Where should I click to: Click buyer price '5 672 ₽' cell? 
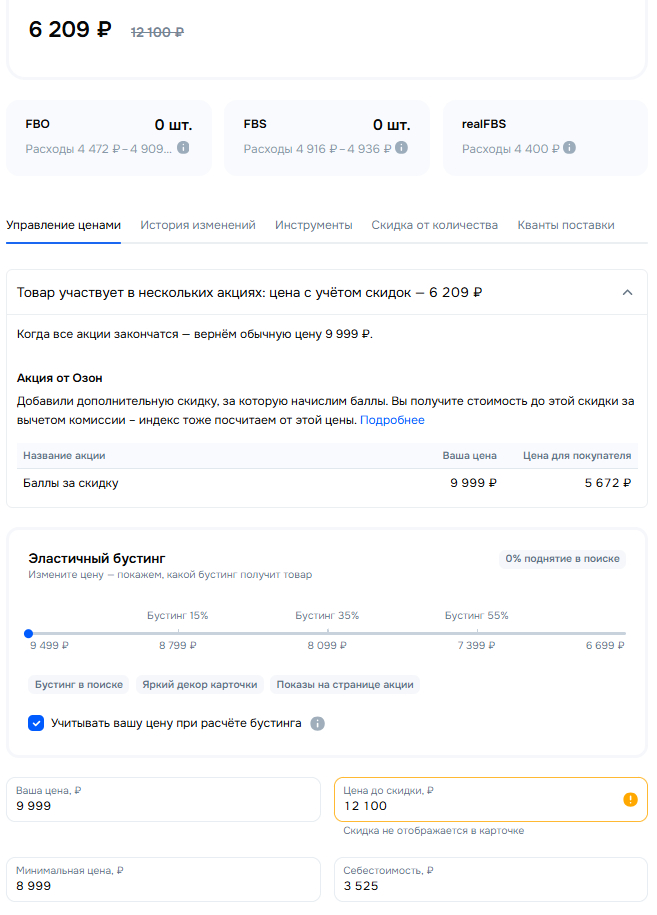(x=608, y=483)
